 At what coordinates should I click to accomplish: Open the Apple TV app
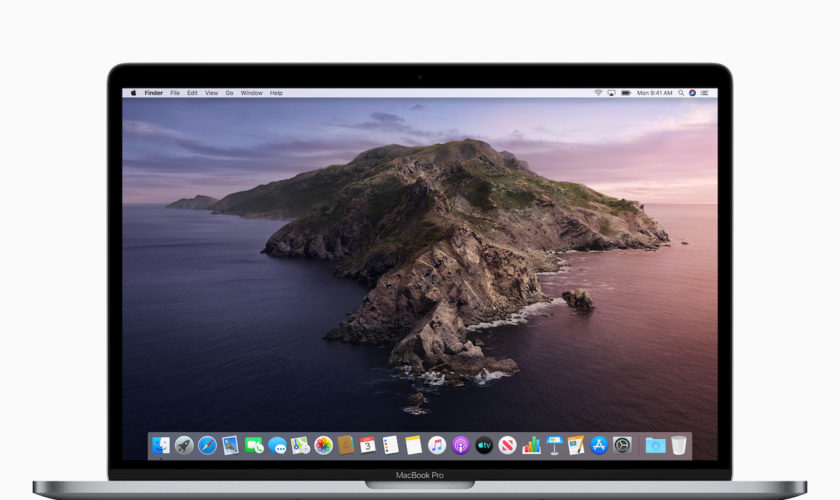pyautogui.click(x=484, y=445)
